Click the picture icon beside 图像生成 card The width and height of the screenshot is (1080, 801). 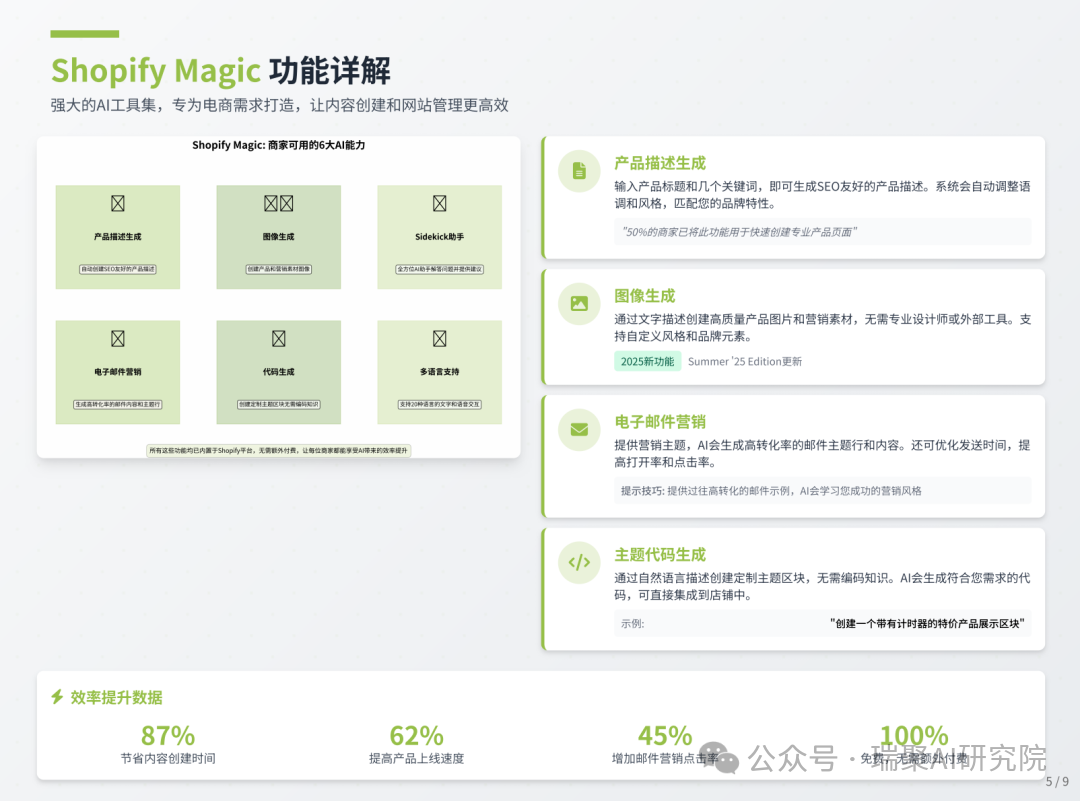click(579, 303)
